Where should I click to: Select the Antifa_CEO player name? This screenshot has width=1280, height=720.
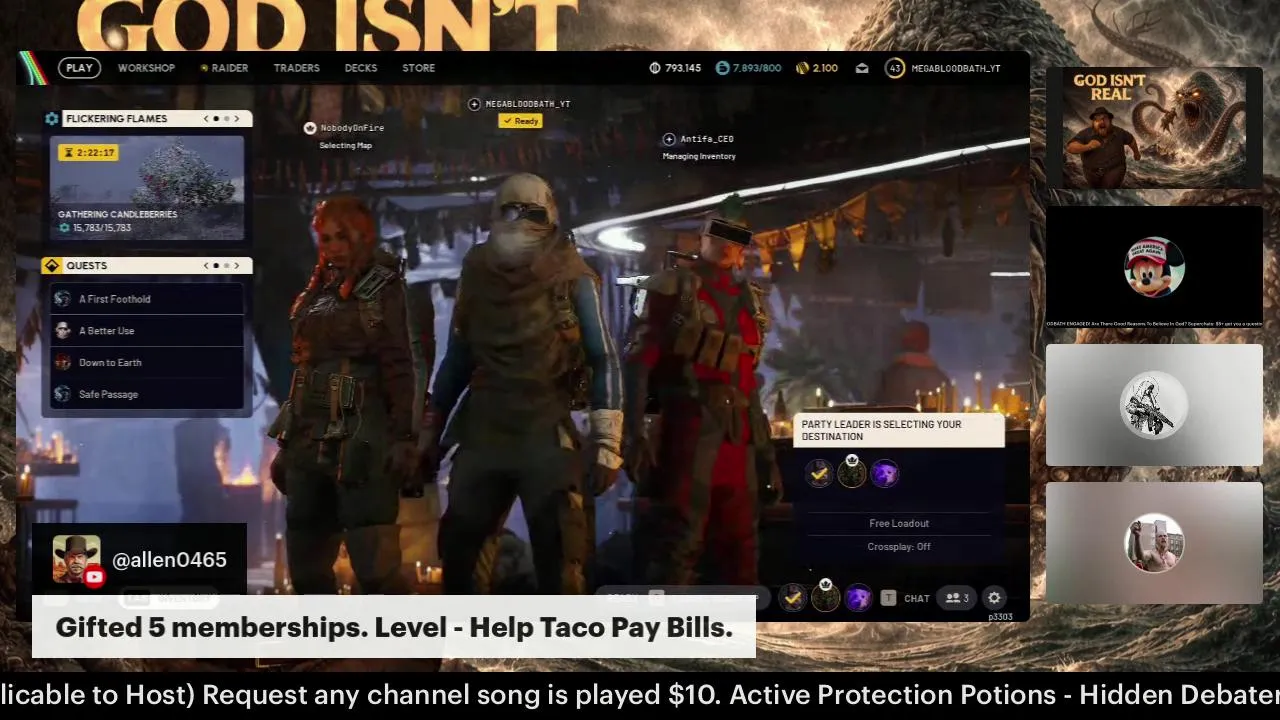707,139
